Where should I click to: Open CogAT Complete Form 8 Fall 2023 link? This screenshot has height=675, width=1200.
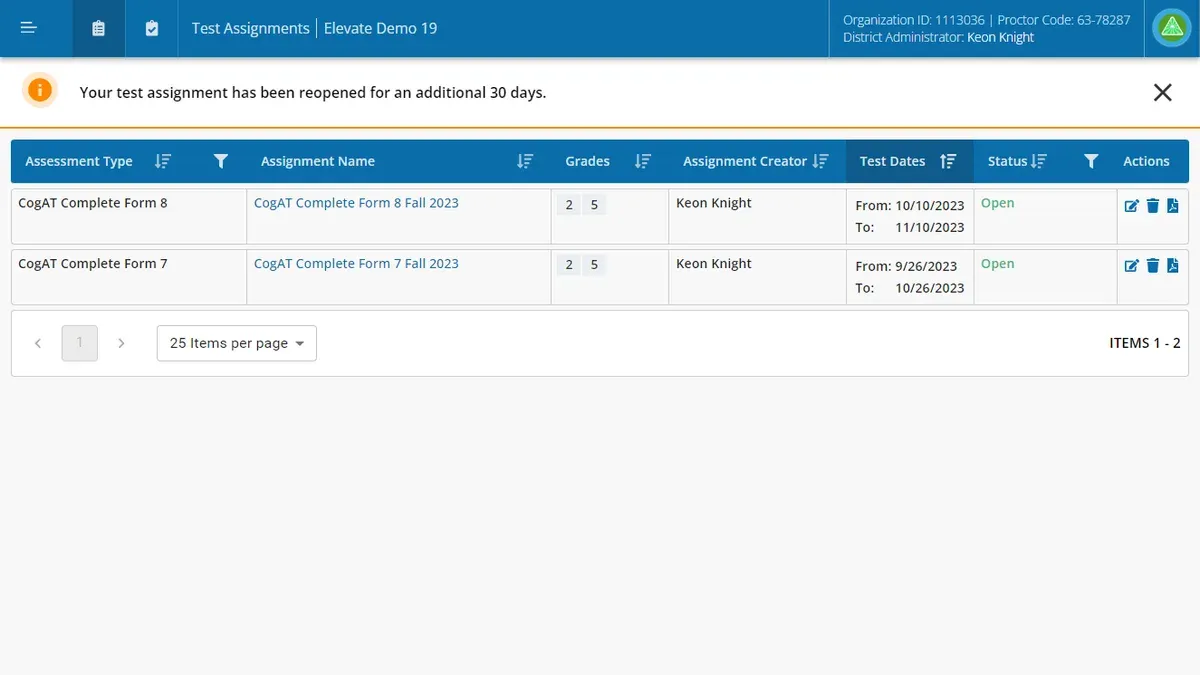coord(356,203)
